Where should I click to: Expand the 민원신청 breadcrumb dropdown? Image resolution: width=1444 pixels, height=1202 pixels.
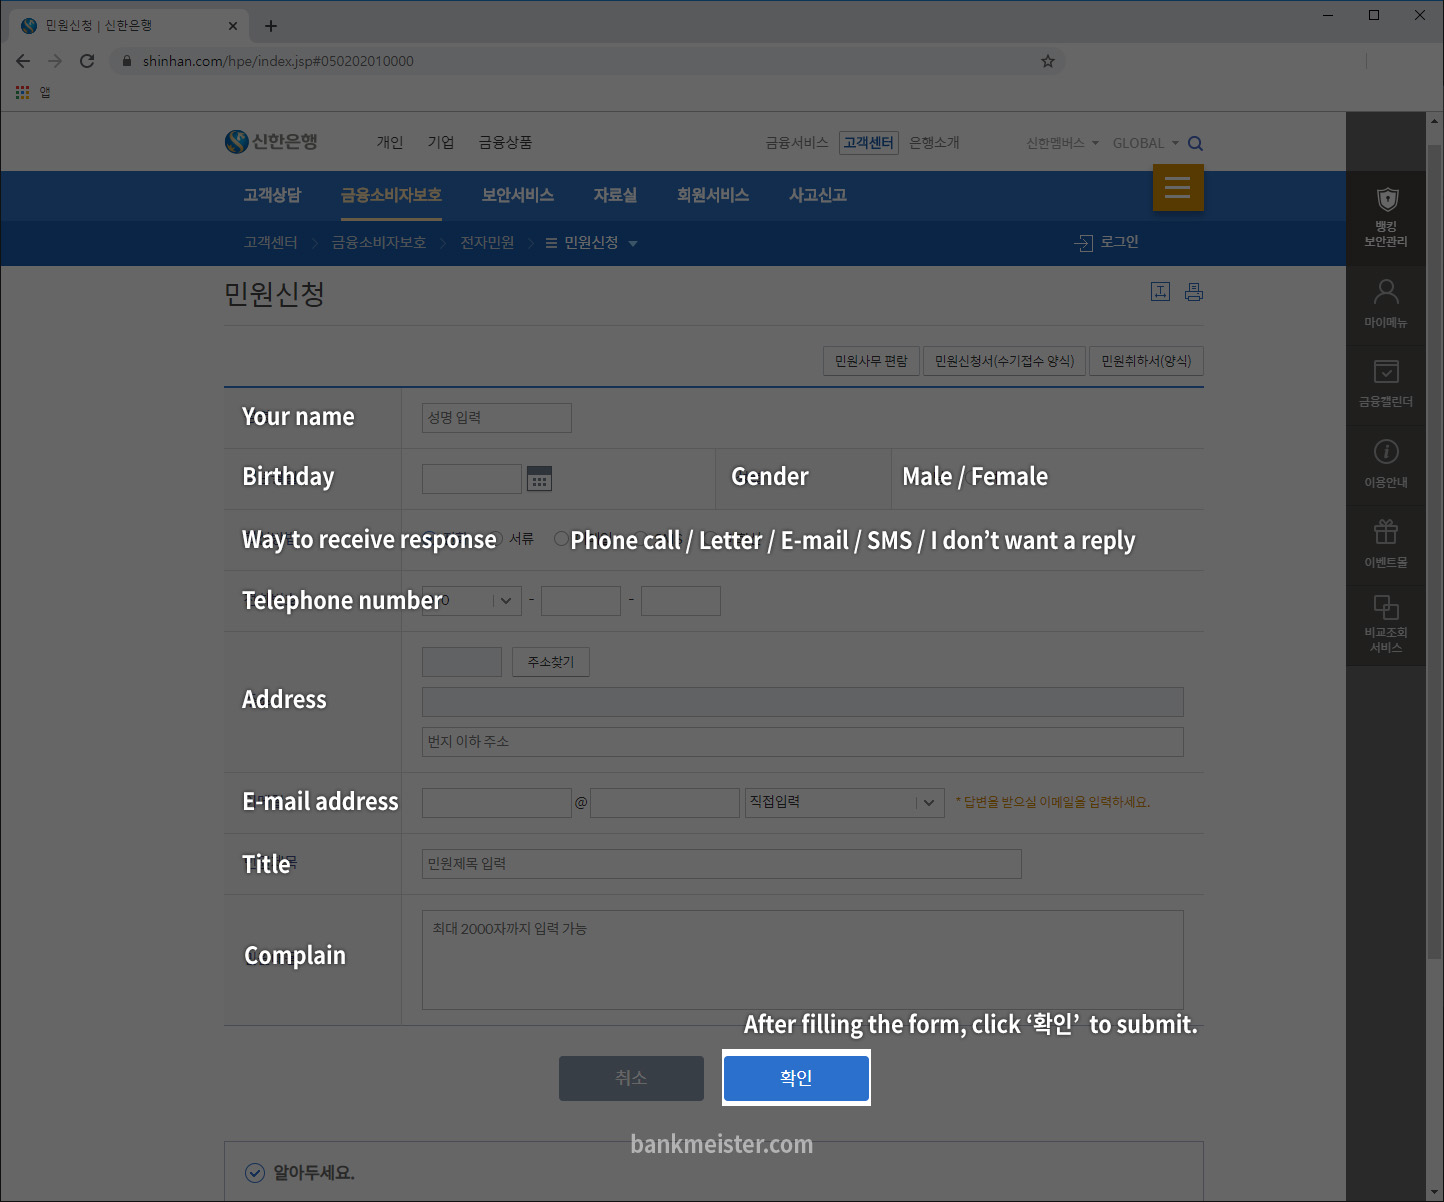coord(633,243)
